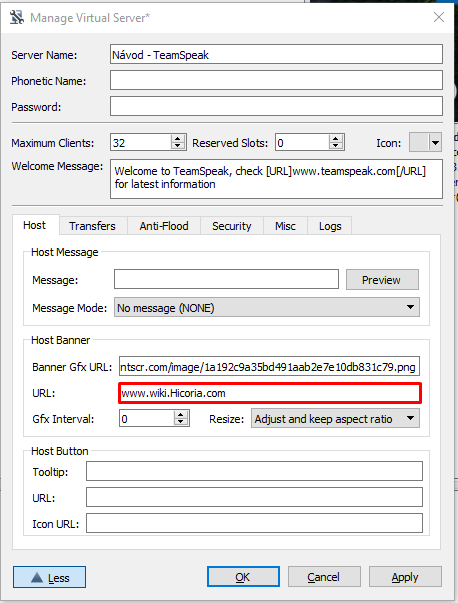
Task: Open the Logs tab
Action: pos(330,226)
